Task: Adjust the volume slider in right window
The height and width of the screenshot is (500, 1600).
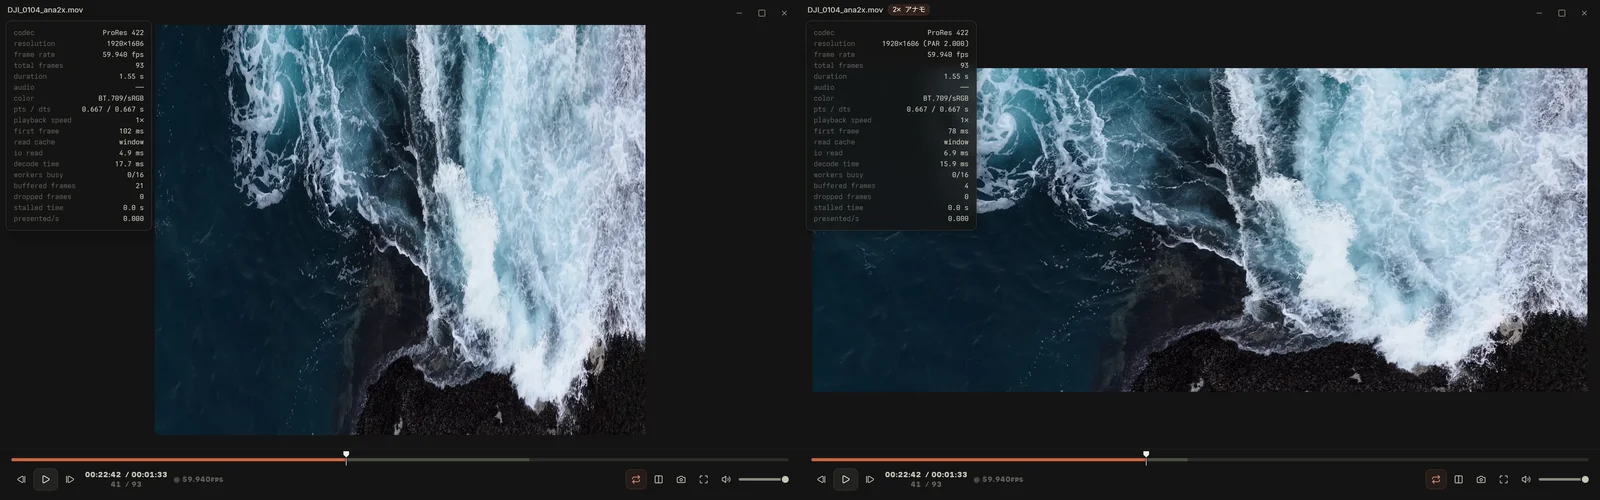Action: coord(1563,480)
